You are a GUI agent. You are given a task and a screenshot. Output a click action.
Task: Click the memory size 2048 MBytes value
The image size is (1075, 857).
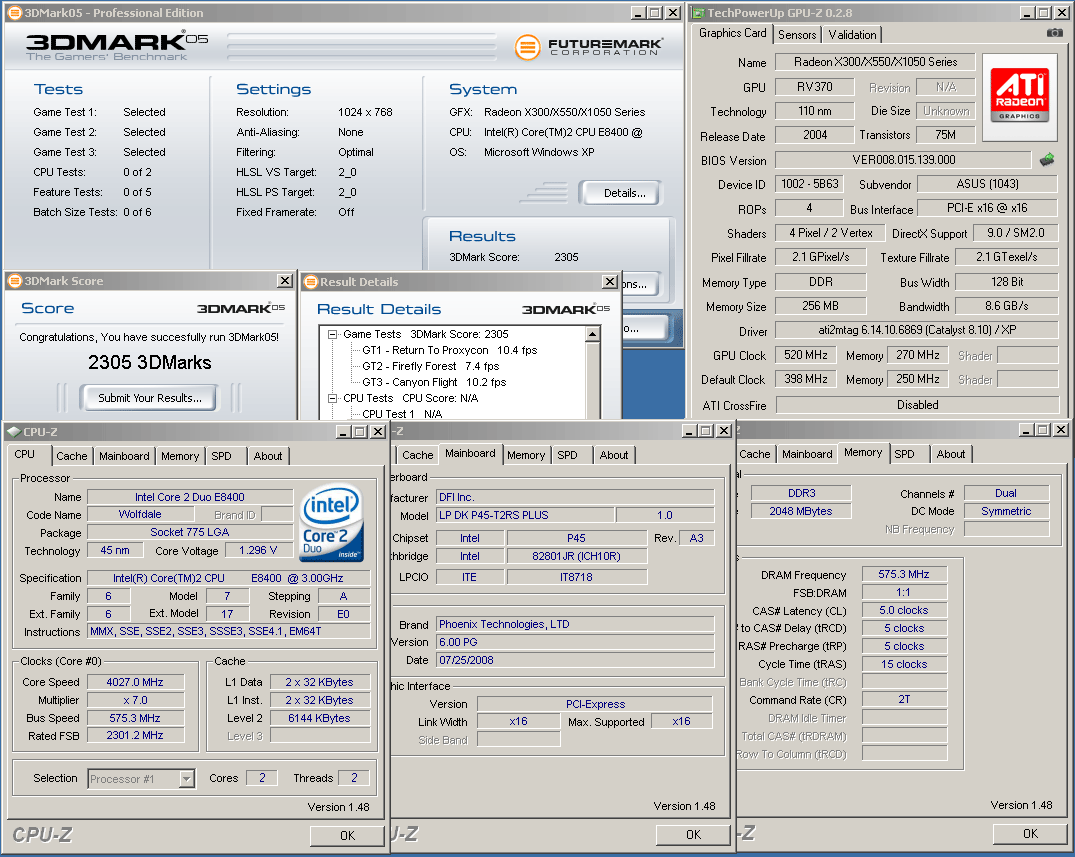click(801, 511)
